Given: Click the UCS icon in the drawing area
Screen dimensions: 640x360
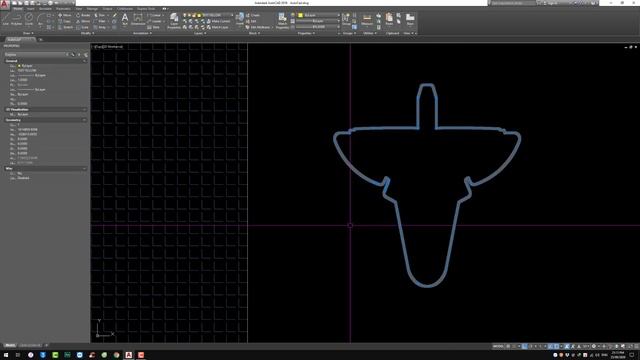Looking at the screenshot, I should (x=104, y=329).
